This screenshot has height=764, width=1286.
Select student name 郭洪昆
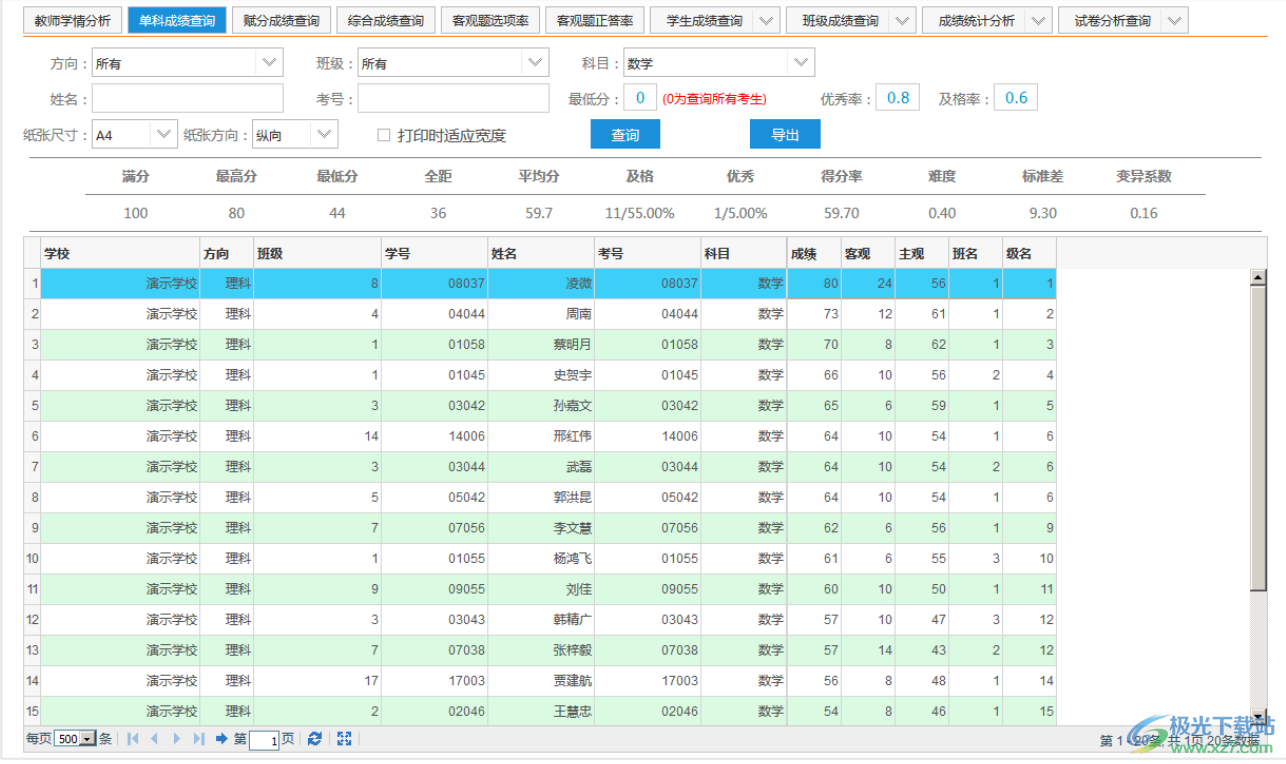coord(573,497)
